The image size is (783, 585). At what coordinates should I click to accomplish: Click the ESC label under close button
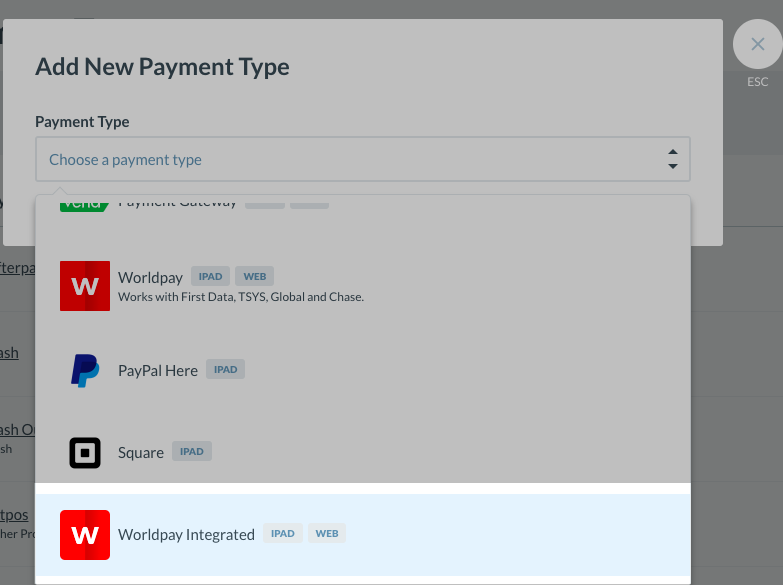point(758,82)
